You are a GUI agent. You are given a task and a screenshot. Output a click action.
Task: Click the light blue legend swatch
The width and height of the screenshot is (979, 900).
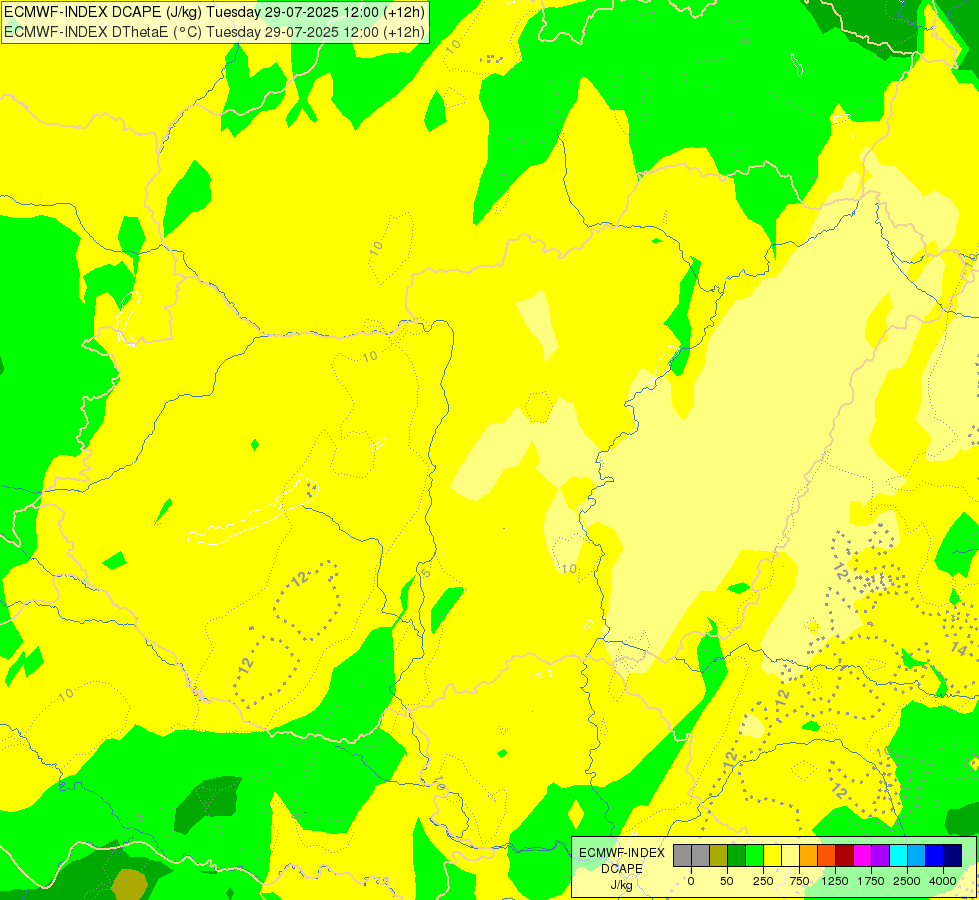pos(917,855)
